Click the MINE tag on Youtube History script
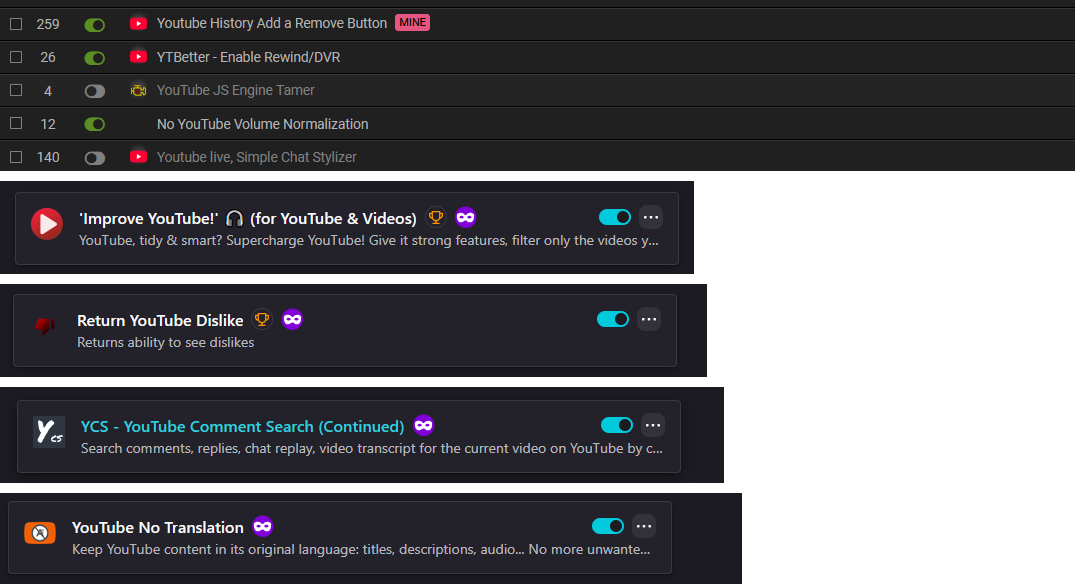Viewport: 1075px width, 584px height. click(412, 23)
